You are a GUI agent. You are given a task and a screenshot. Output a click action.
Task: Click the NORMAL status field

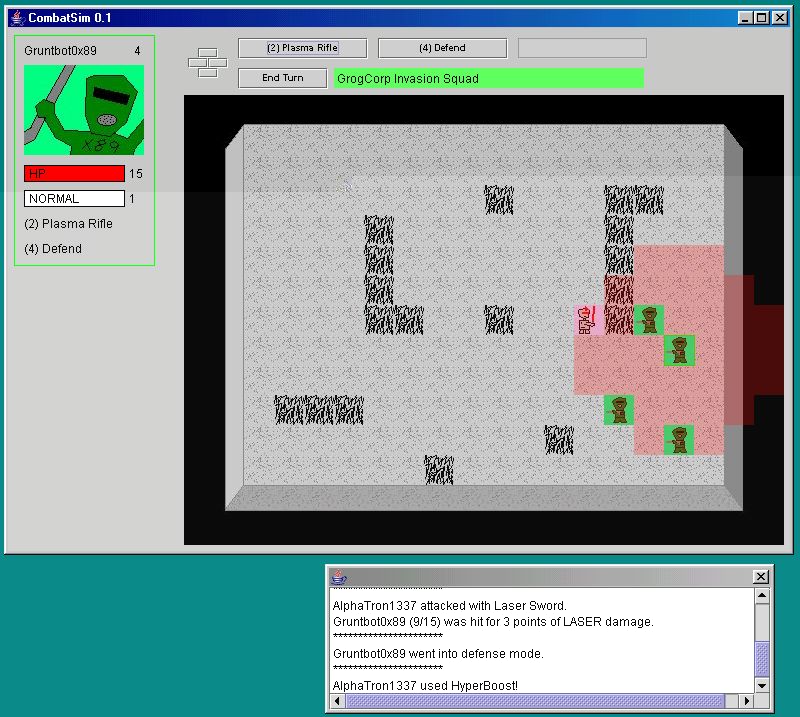74,199
